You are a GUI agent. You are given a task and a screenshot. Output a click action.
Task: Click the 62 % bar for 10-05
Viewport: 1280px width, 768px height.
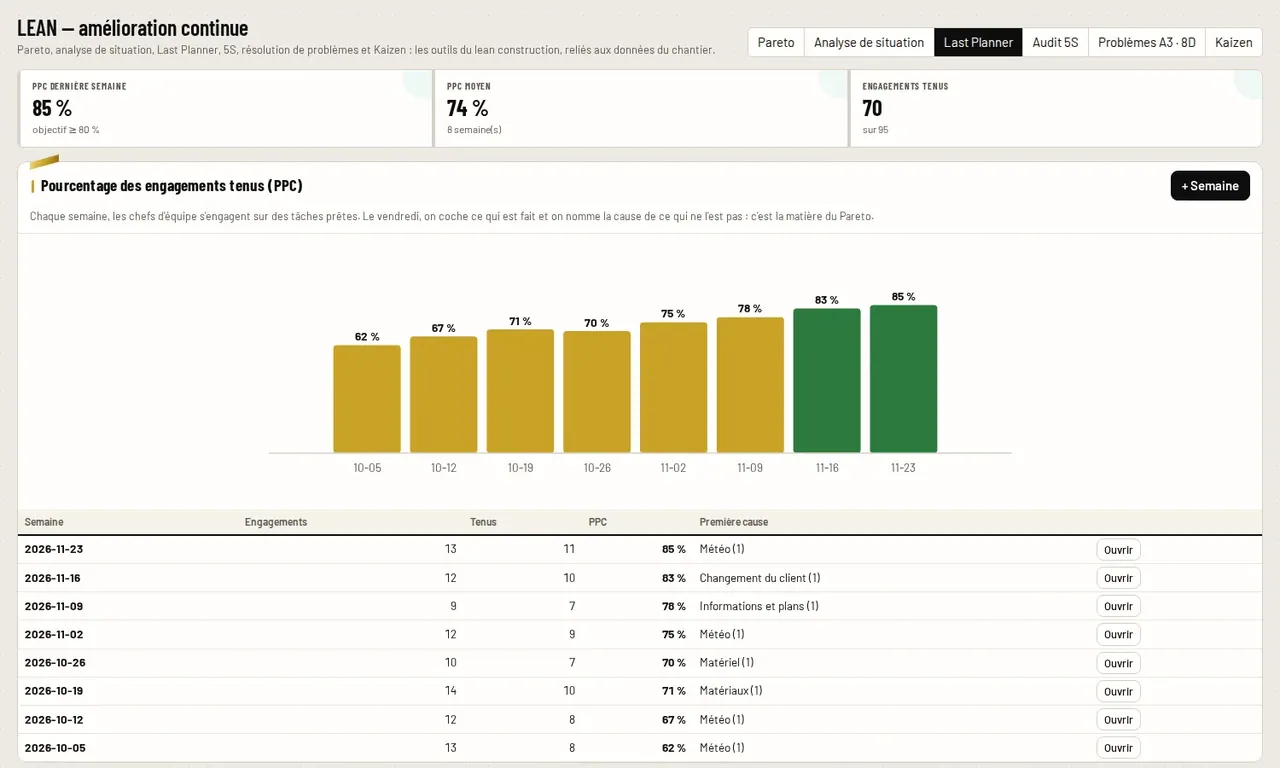point(367,399)
